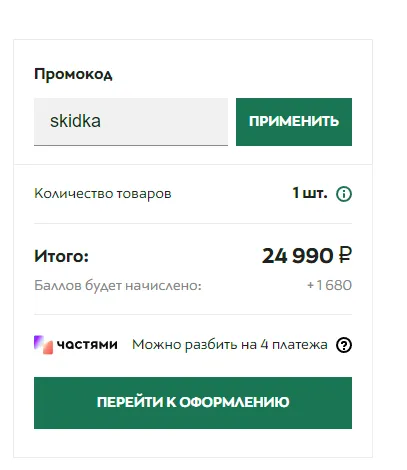The width and height of the screenshot is (407, 470).
Task: Click the ruble symbol in the total
Action: click(345, 255)
